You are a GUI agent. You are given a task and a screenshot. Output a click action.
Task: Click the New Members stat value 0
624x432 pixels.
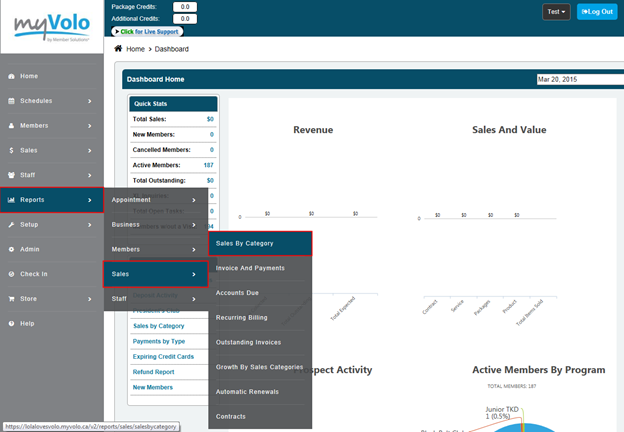tap(212, 134)
